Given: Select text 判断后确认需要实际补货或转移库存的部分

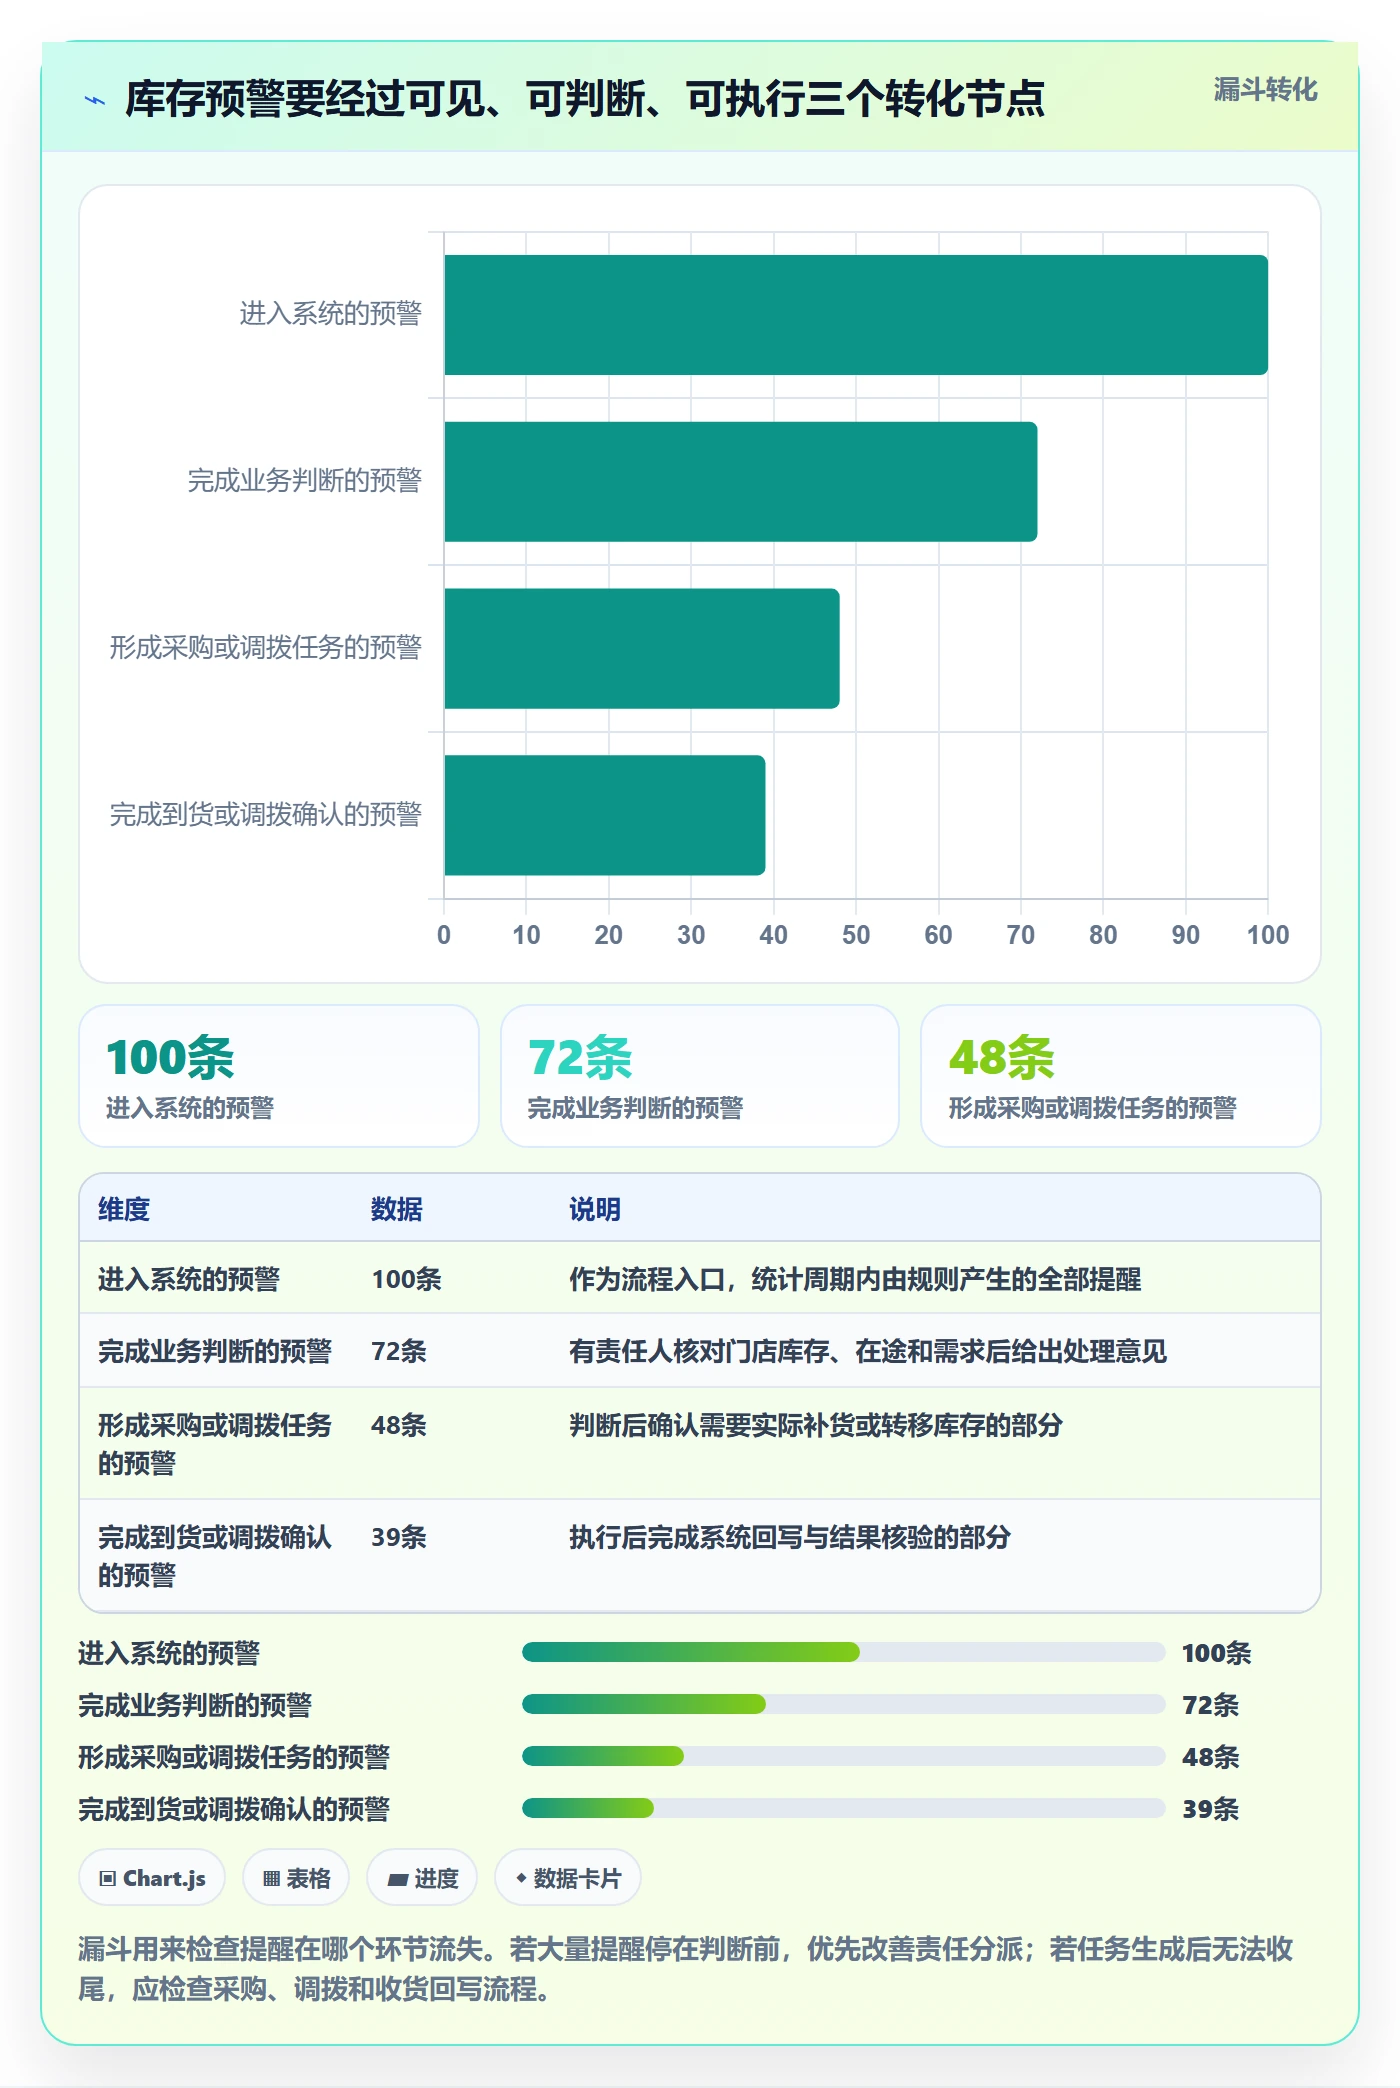Looking at the screenshot, I should click(x=816, y=1425).
